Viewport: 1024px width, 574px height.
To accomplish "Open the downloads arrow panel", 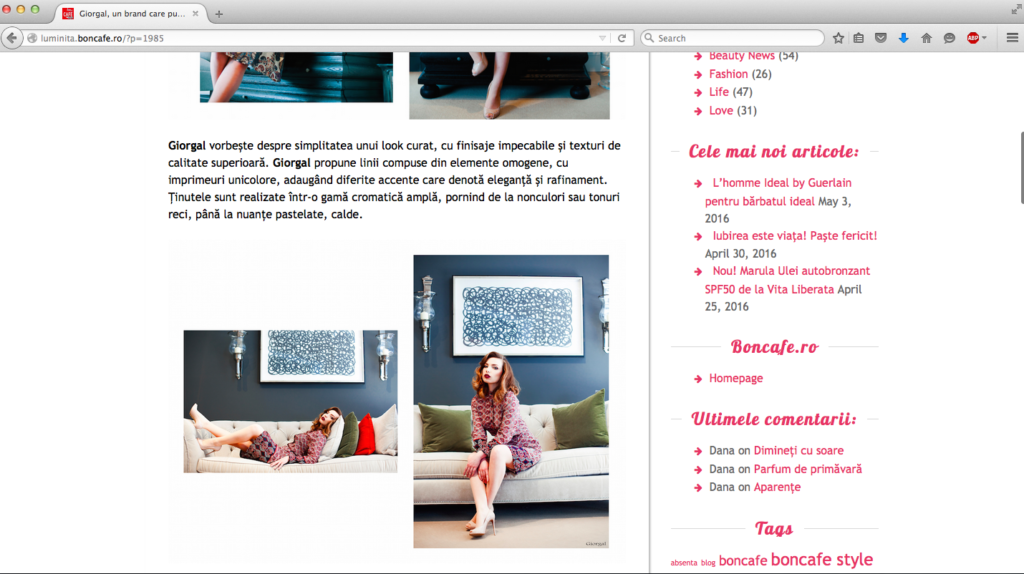I will coord(903,38).
